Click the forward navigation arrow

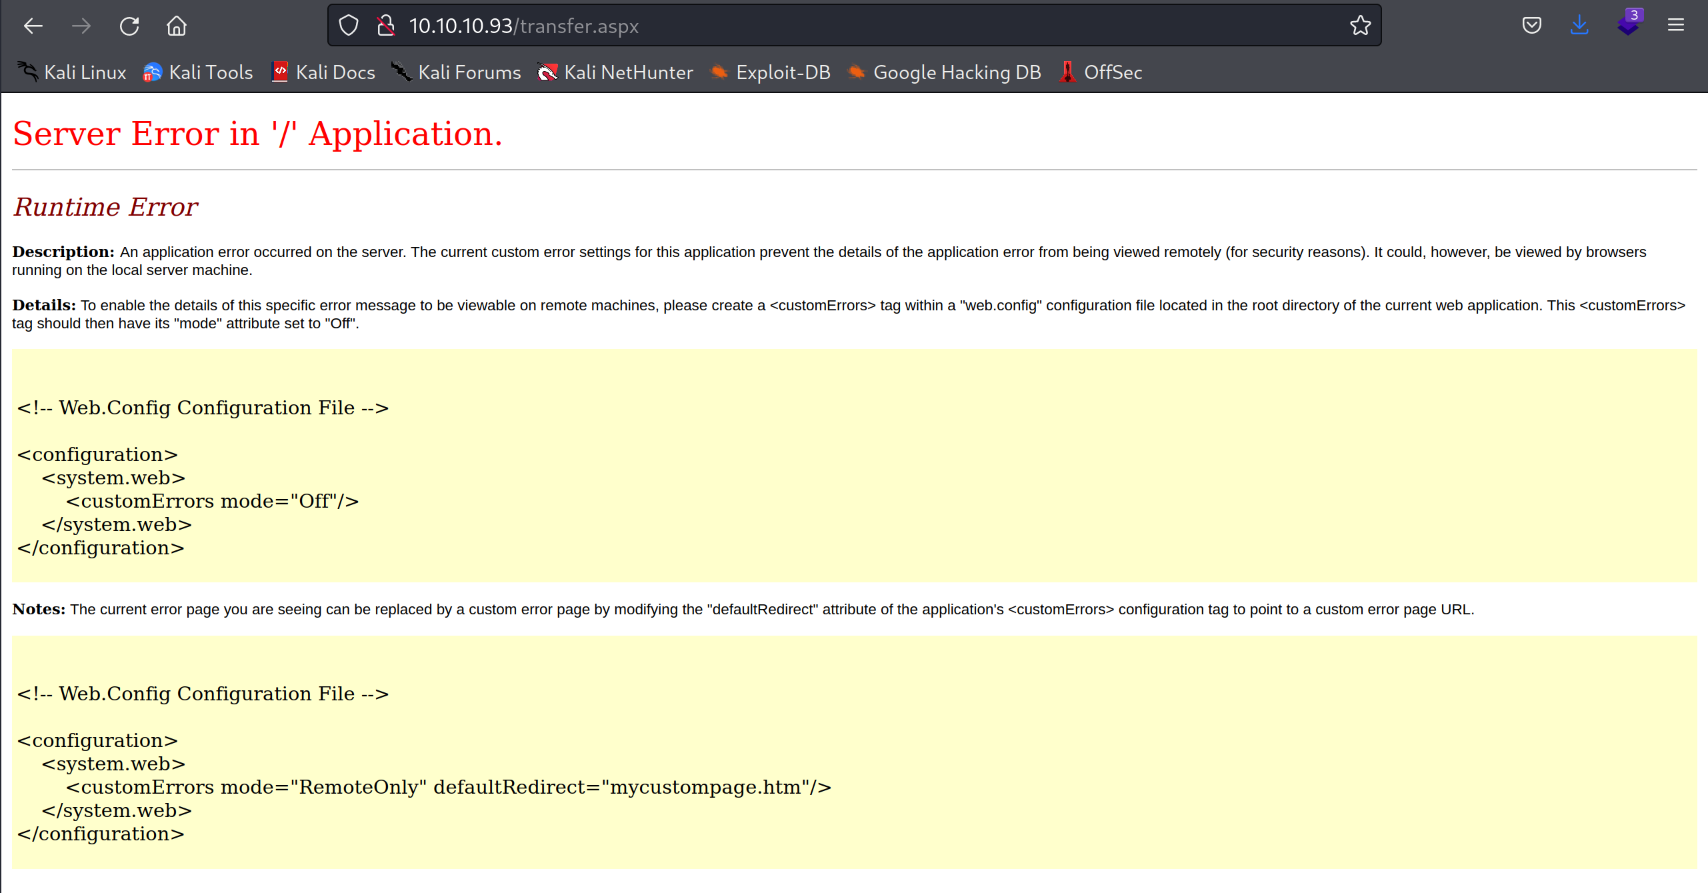(x=81, y=26)
